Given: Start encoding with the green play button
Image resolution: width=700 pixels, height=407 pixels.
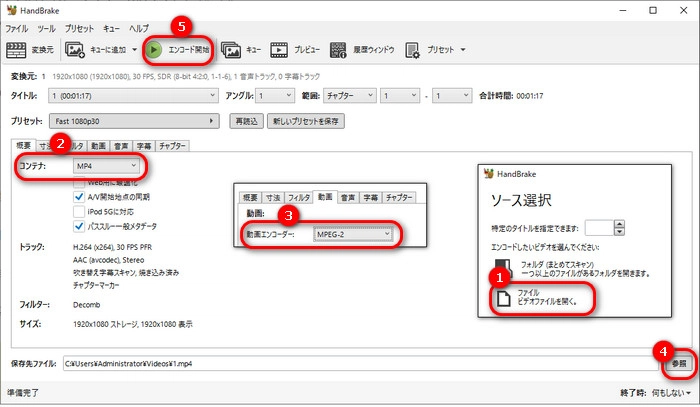Looking at the screenshot, I should tap(154, 50).
